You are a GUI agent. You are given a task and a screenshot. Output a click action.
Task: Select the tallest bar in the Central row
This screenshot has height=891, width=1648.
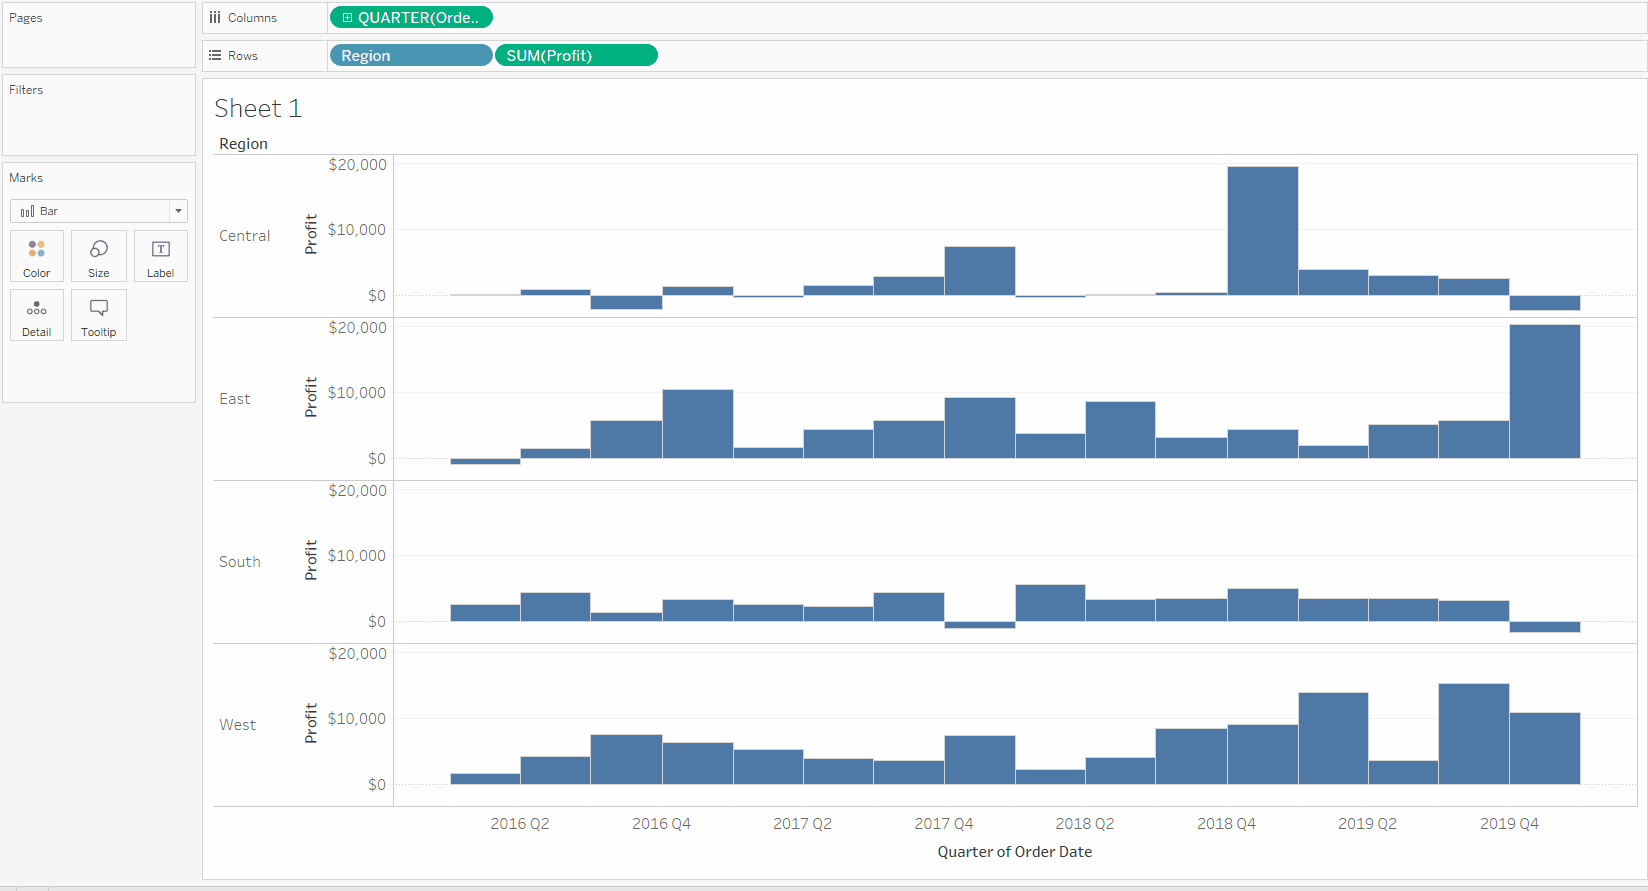[1263, 231]
